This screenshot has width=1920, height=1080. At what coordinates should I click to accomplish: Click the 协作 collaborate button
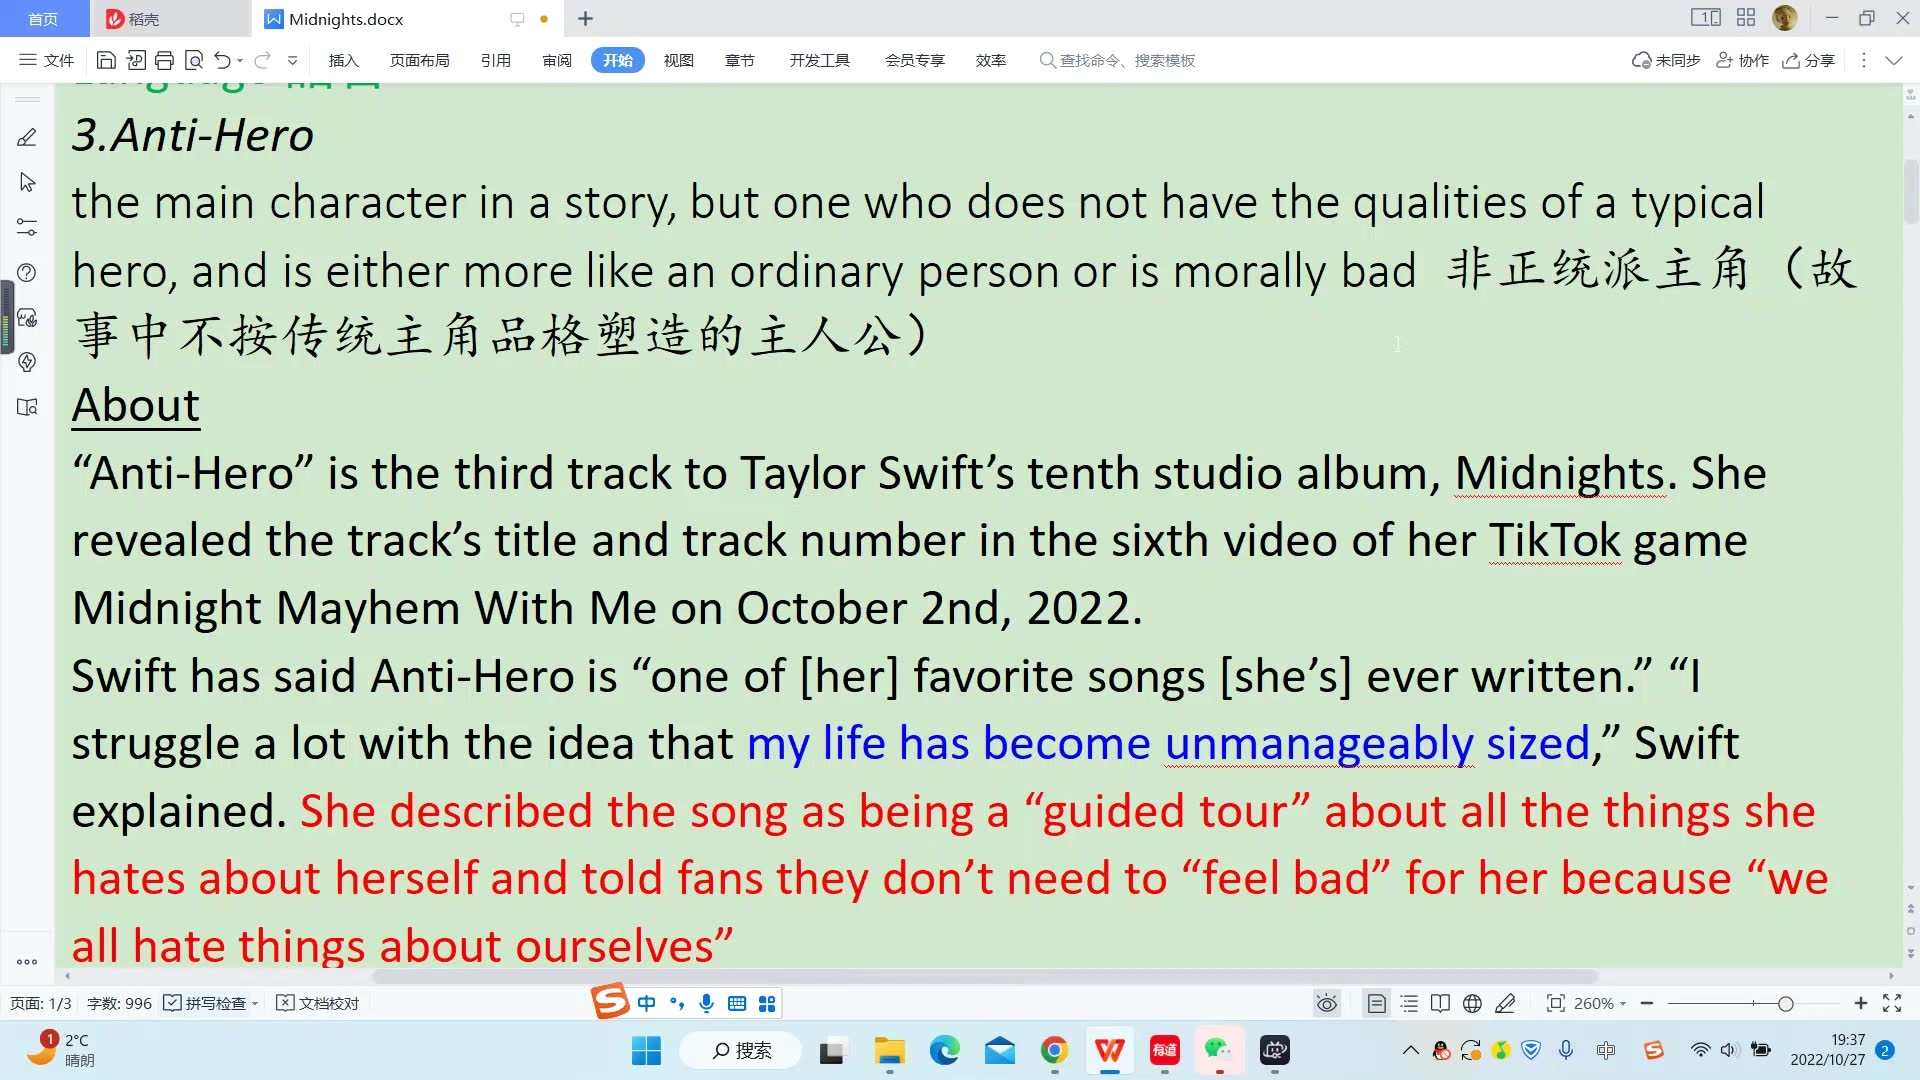1742,60
